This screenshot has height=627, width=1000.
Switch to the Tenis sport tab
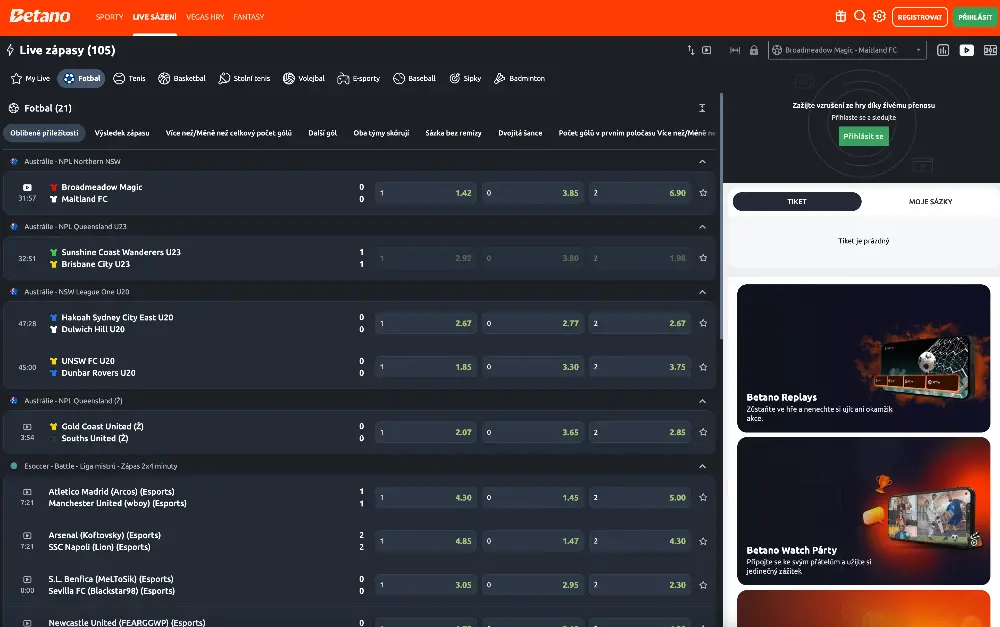point(130,78)
